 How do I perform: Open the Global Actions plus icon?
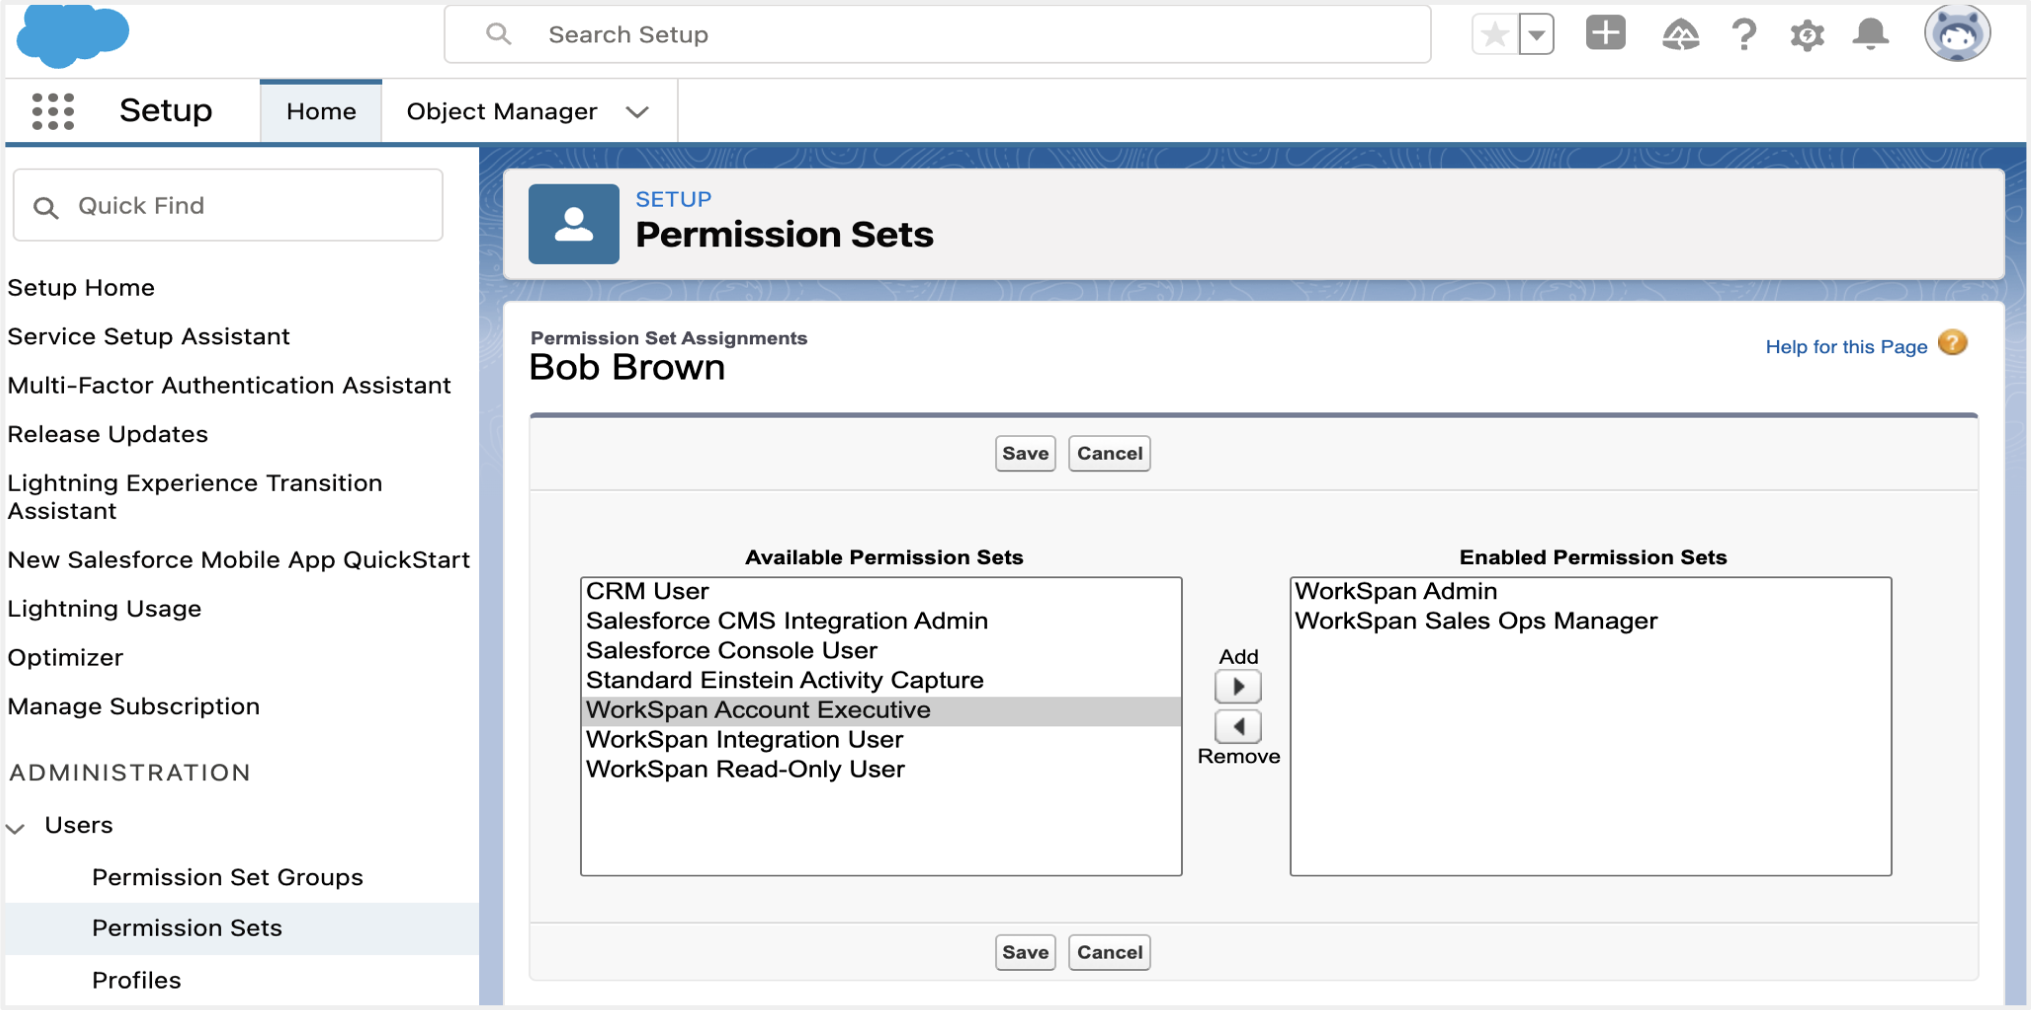[1605, 33]
